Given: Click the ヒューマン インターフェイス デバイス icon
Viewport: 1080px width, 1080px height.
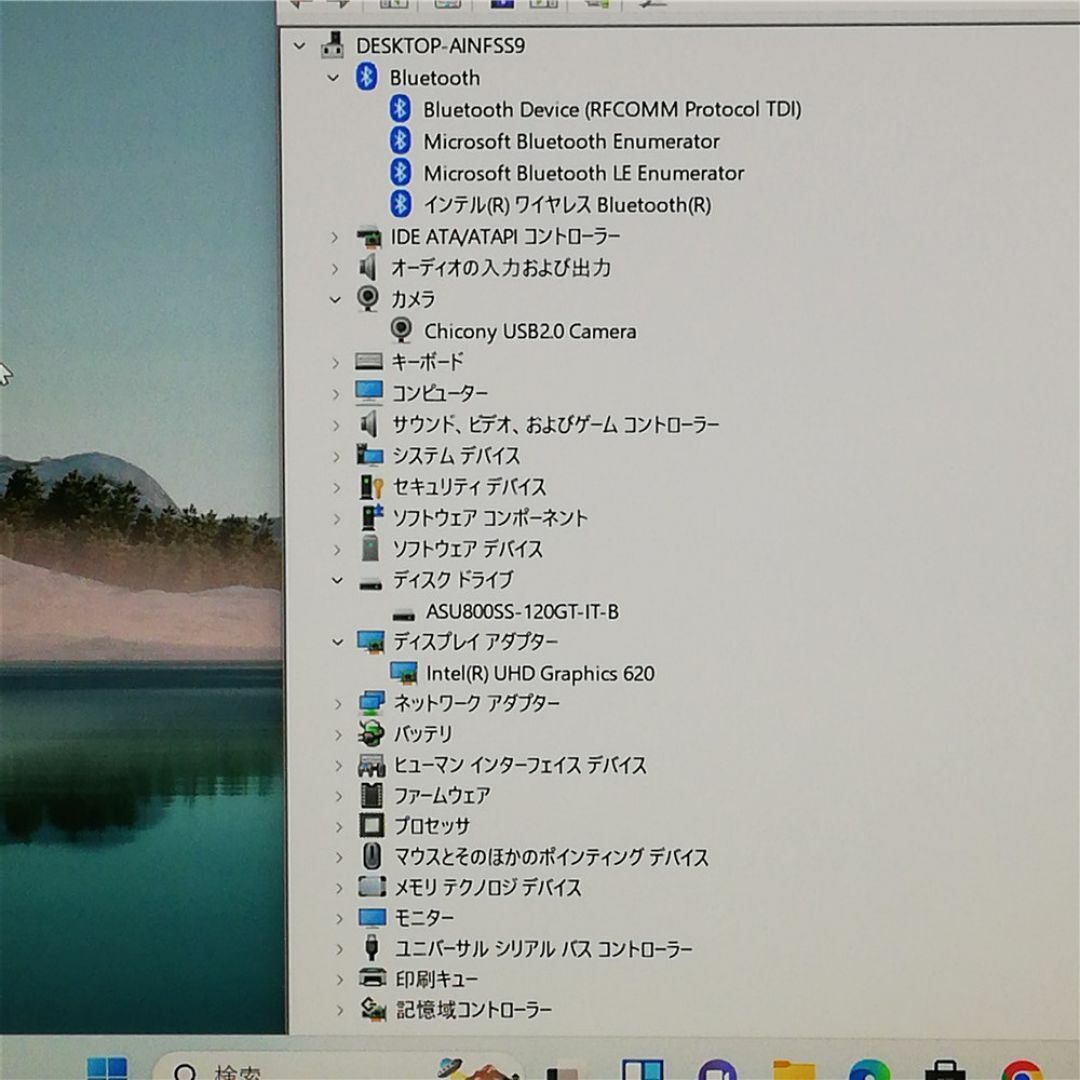Looking at the screenshot, I should [371, 765].
